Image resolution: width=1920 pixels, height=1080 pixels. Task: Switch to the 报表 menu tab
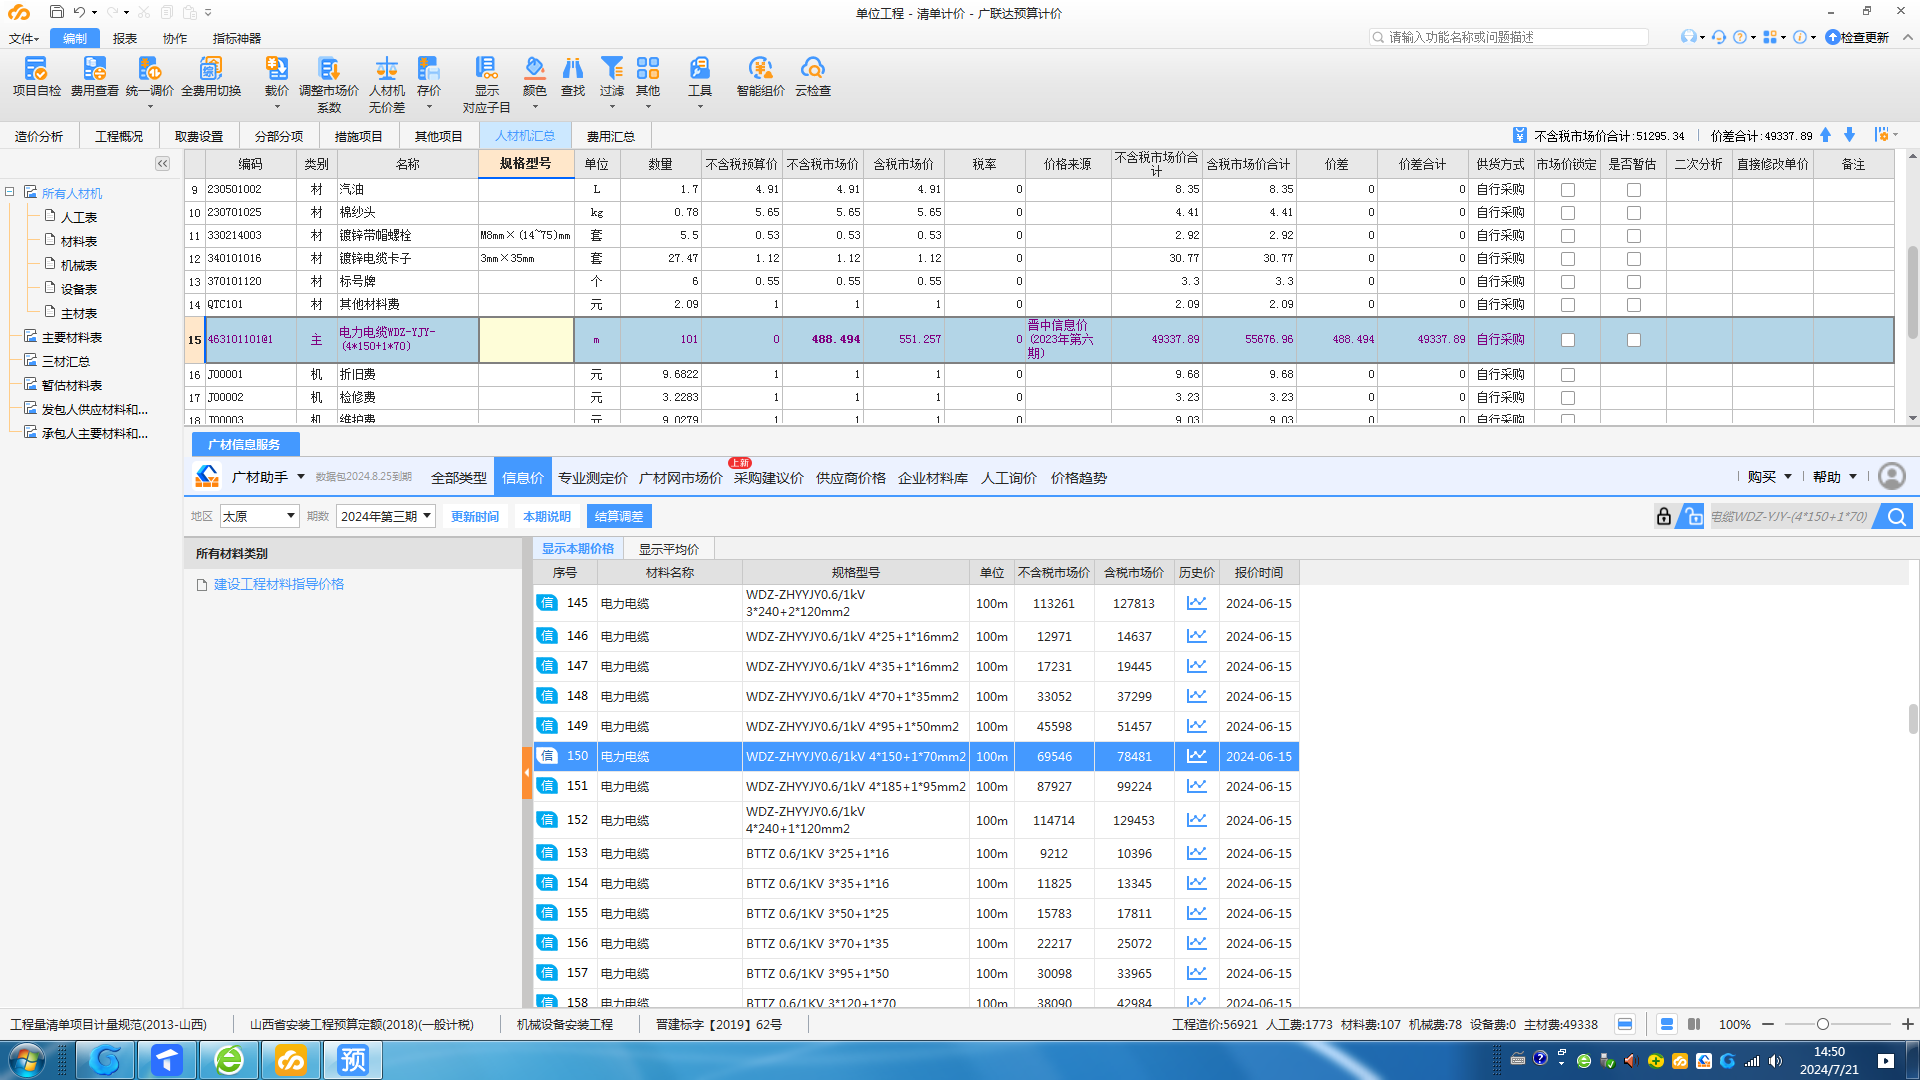pyautogui.click(x=125, y=38)
